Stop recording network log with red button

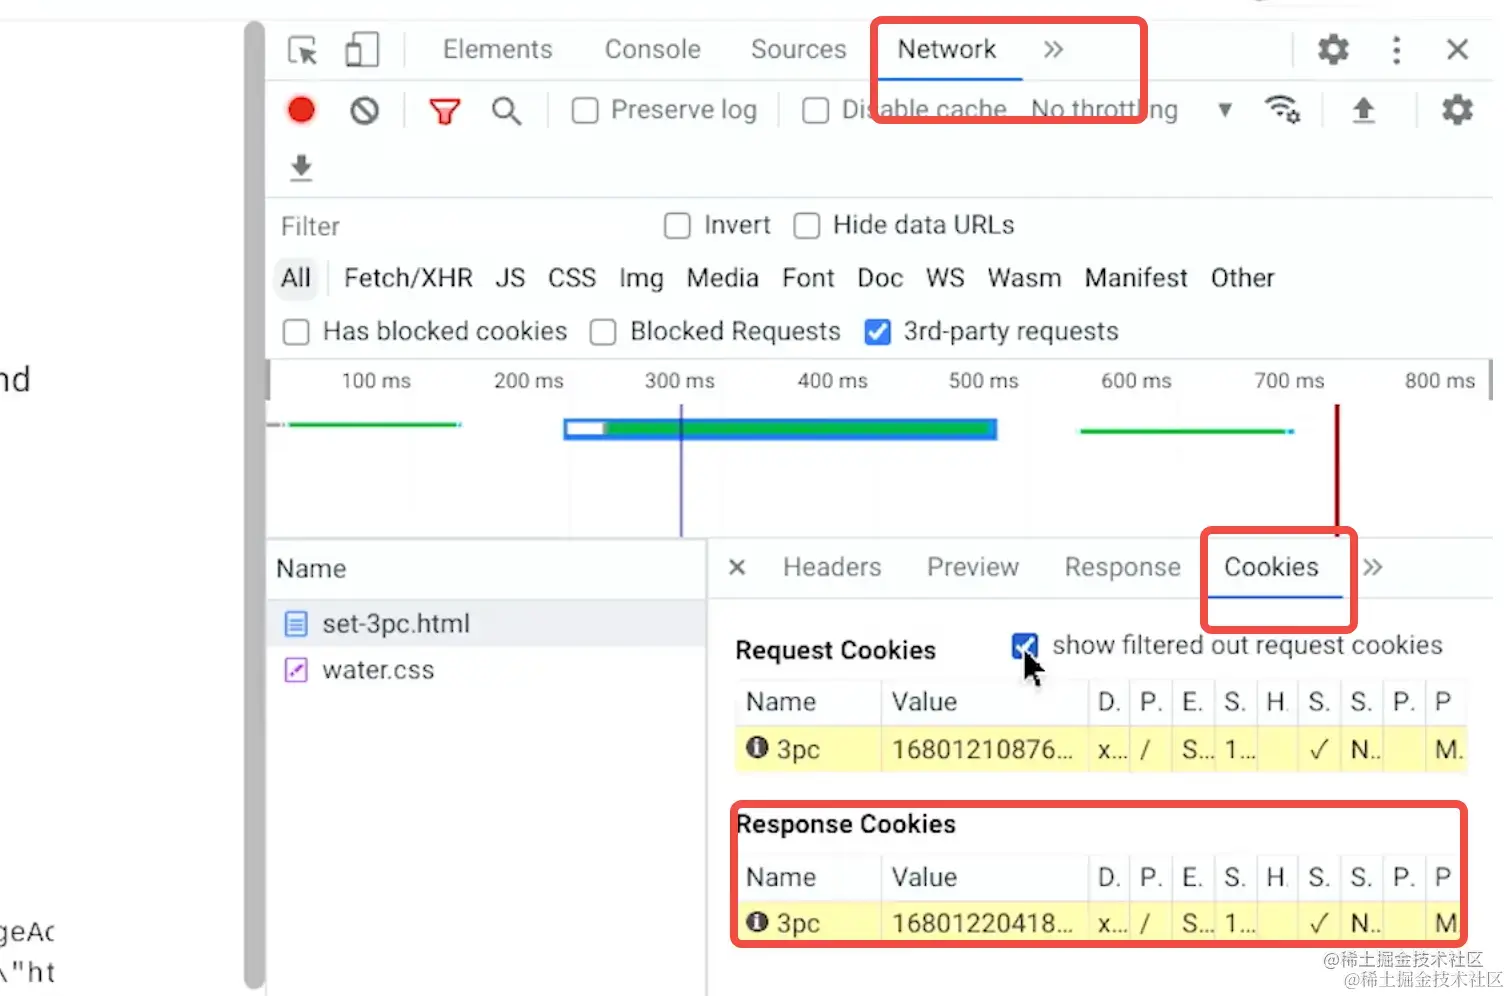click(301, 110)
